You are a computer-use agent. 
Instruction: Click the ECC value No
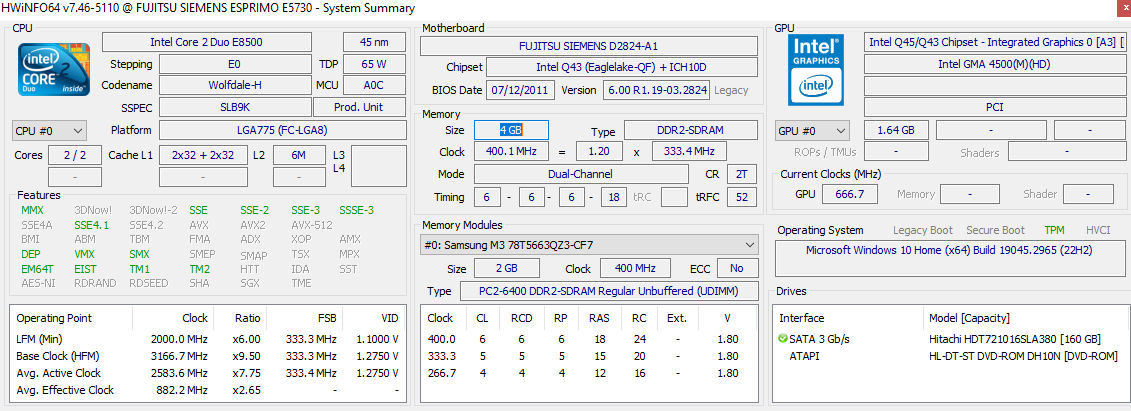point(737,268)
